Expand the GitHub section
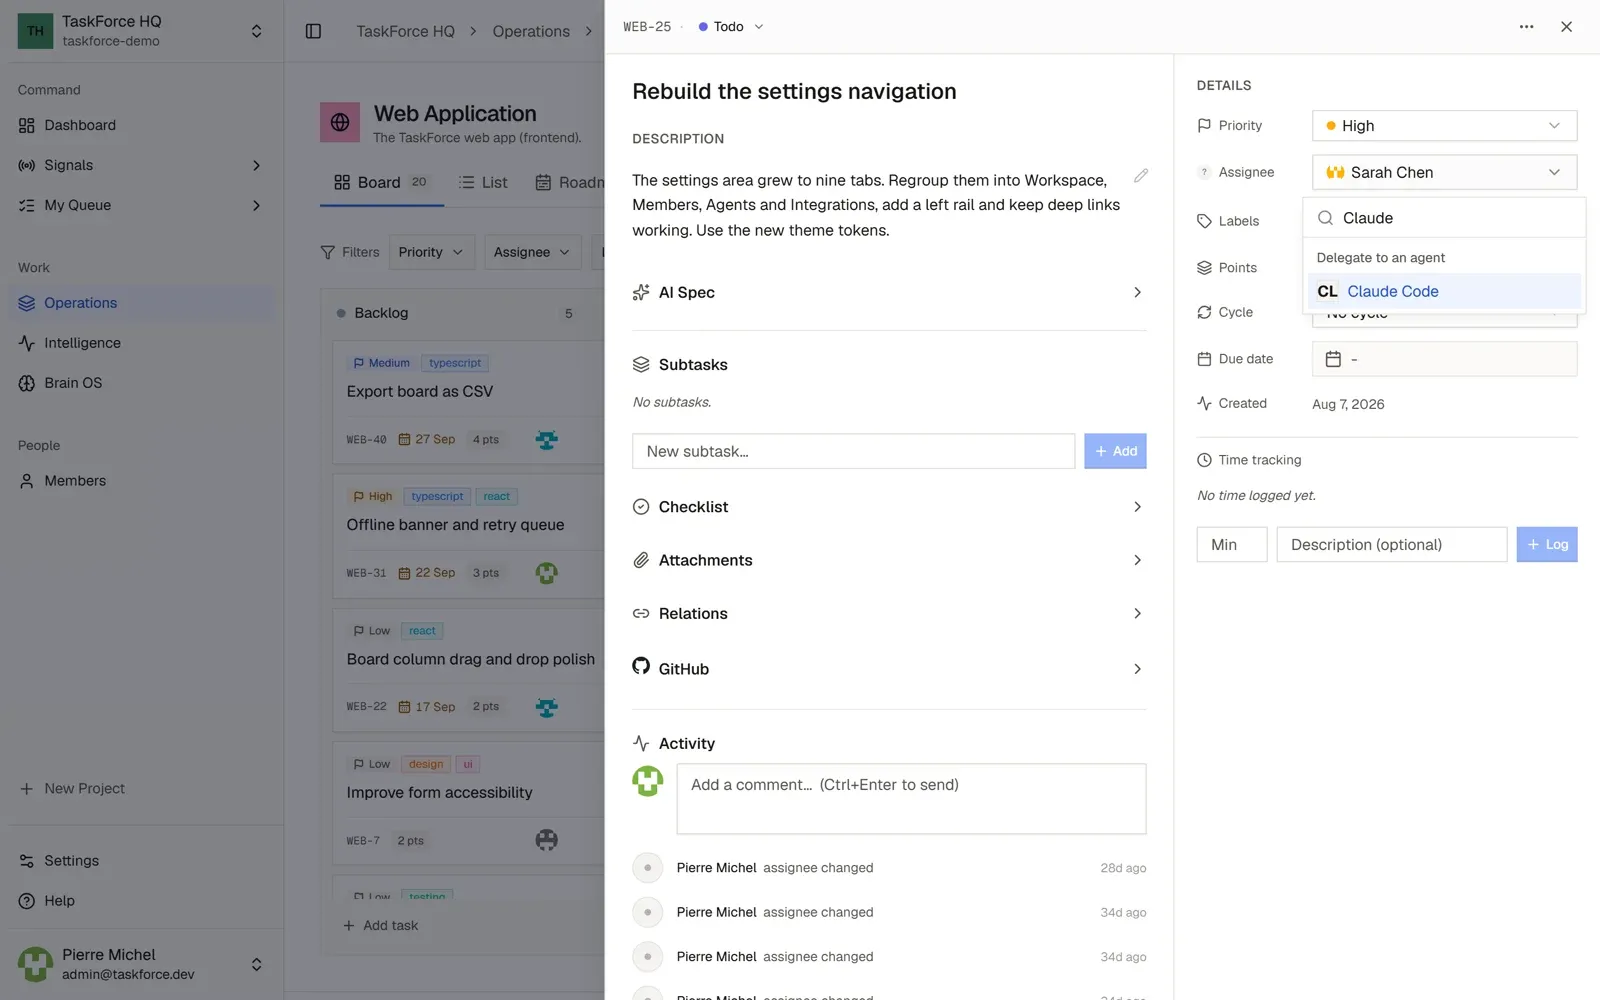1600x1000 pixels. (889, 668)
